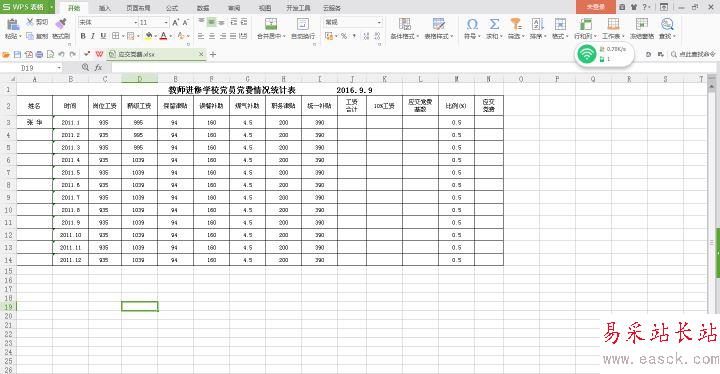The height and width of the screenshot is (374, 720).
Task: Click the Cut scissors icon
Action: click(x=30, y=22)
